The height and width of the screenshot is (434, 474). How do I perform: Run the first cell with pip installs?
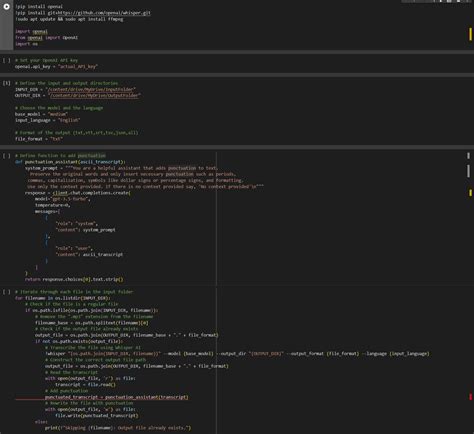(6, 6)
